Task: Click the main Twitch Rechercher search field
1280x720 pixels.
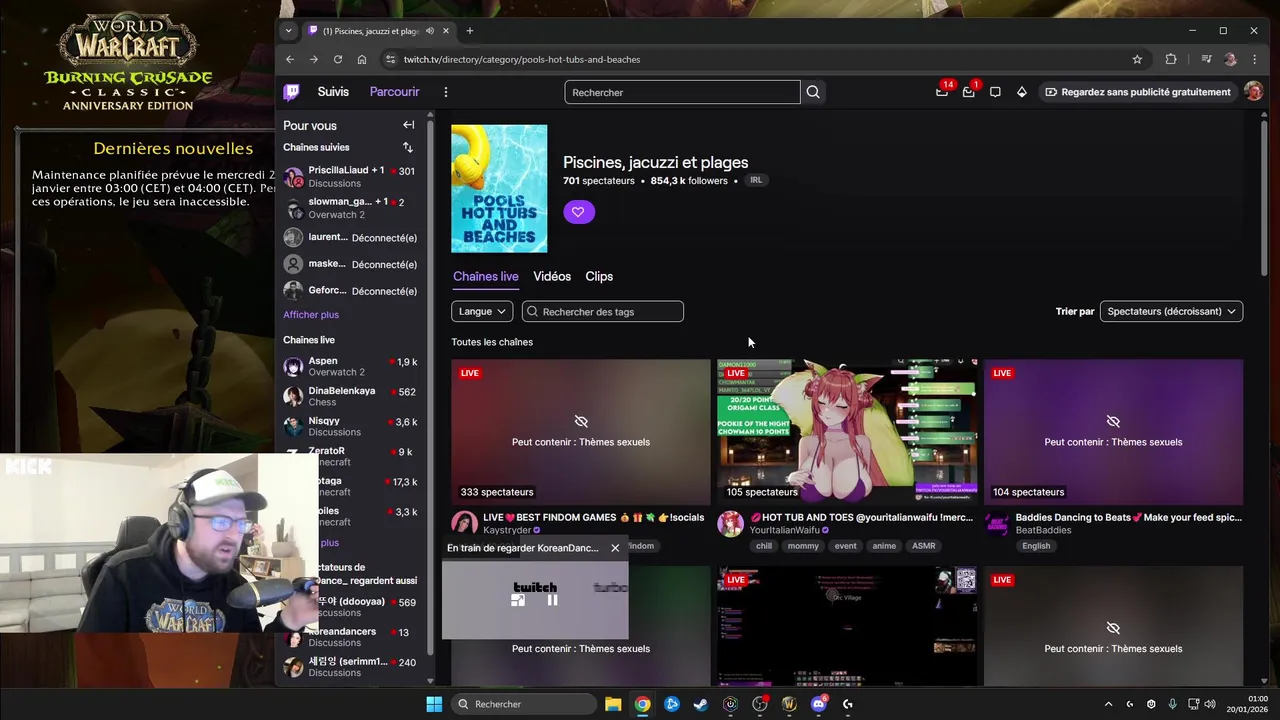Action: [682, 92]
